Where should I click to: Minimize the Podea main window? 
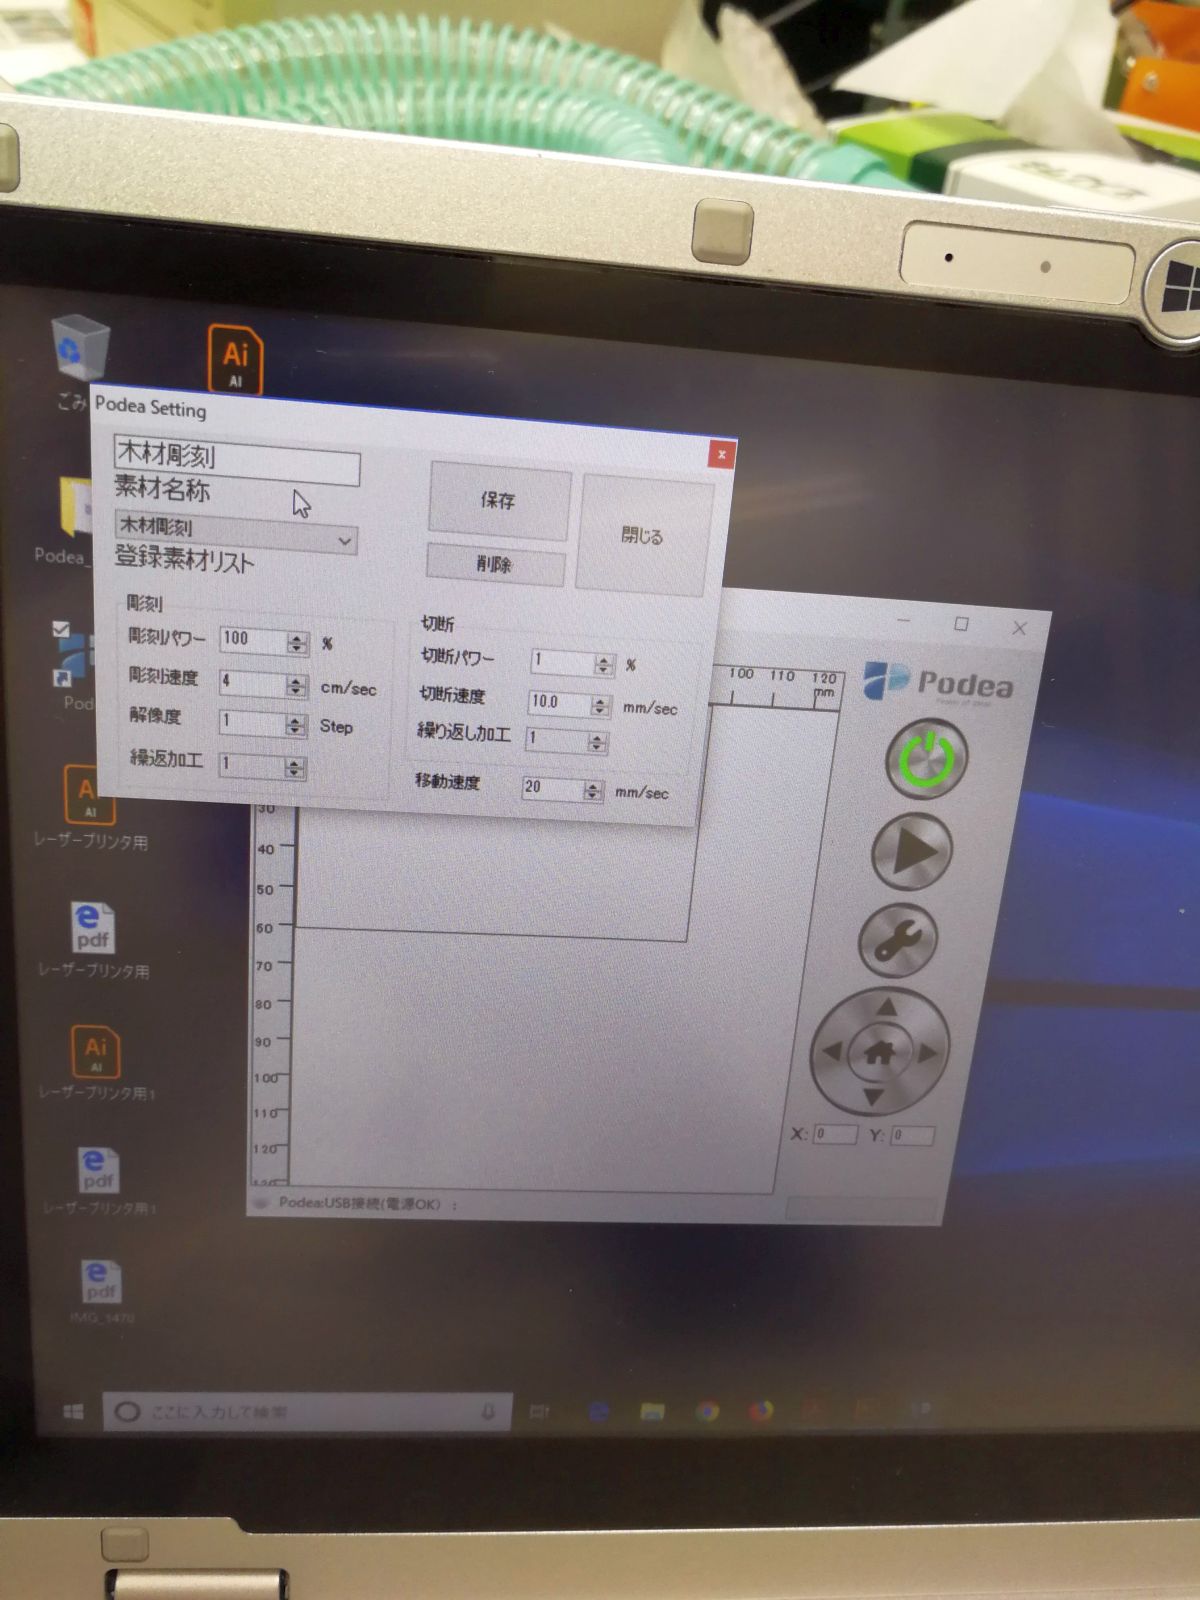pyautogui.click(x=904, y=622)
